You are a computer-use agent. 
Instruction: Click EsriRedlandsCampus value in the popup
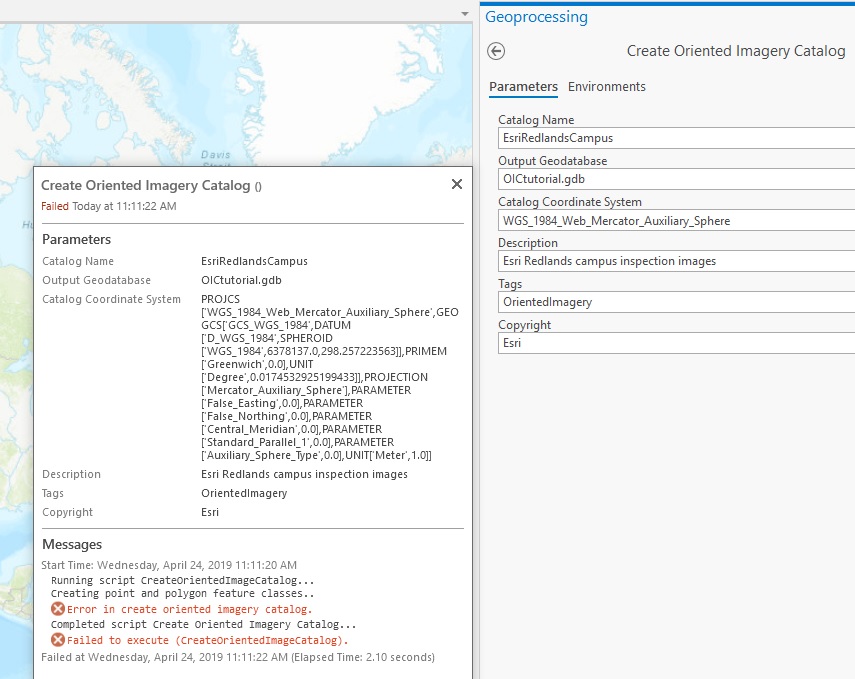click(254, 261)
